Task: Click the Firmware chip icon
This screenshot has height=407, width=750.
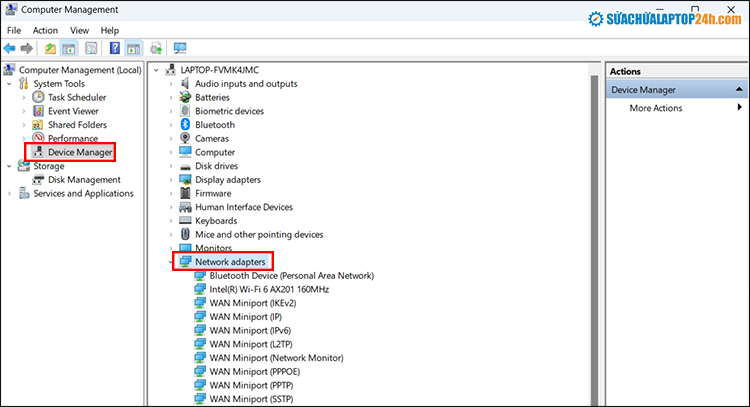Action: [185, 193]
